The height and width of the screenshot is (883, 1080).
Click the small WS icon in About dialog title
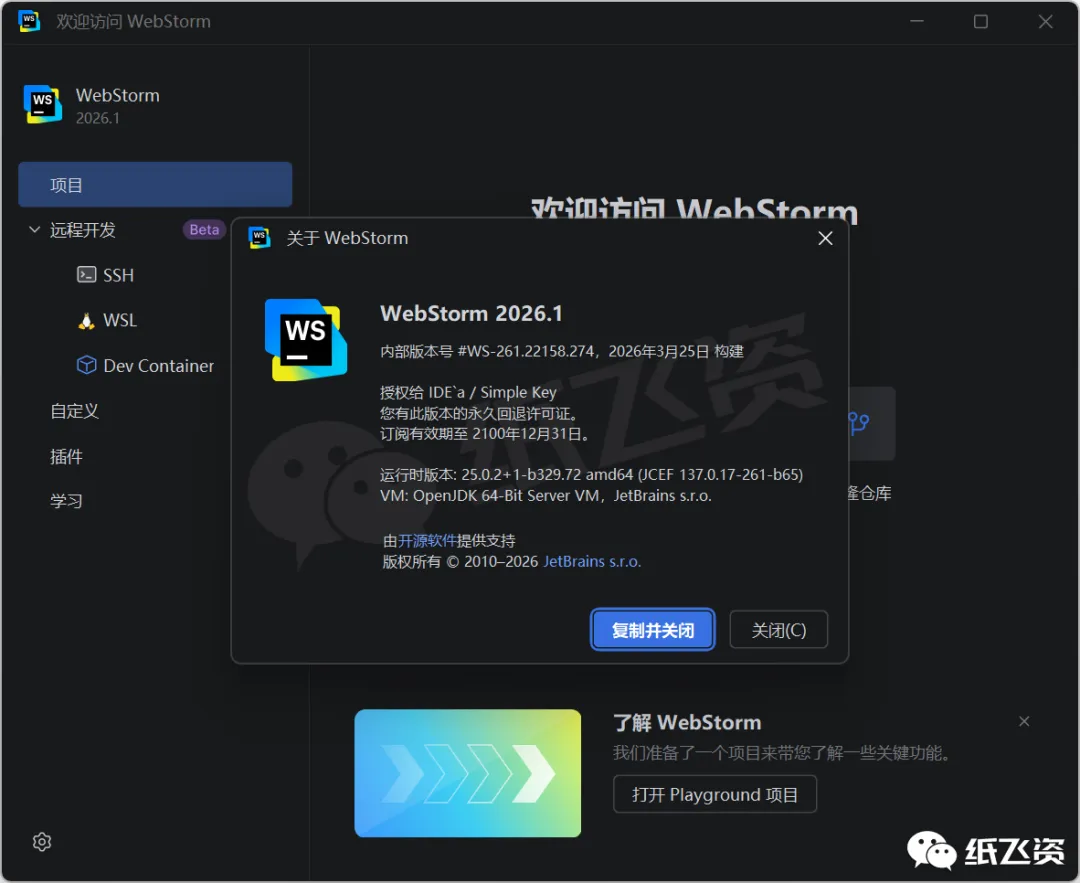(x=259, y=238)
